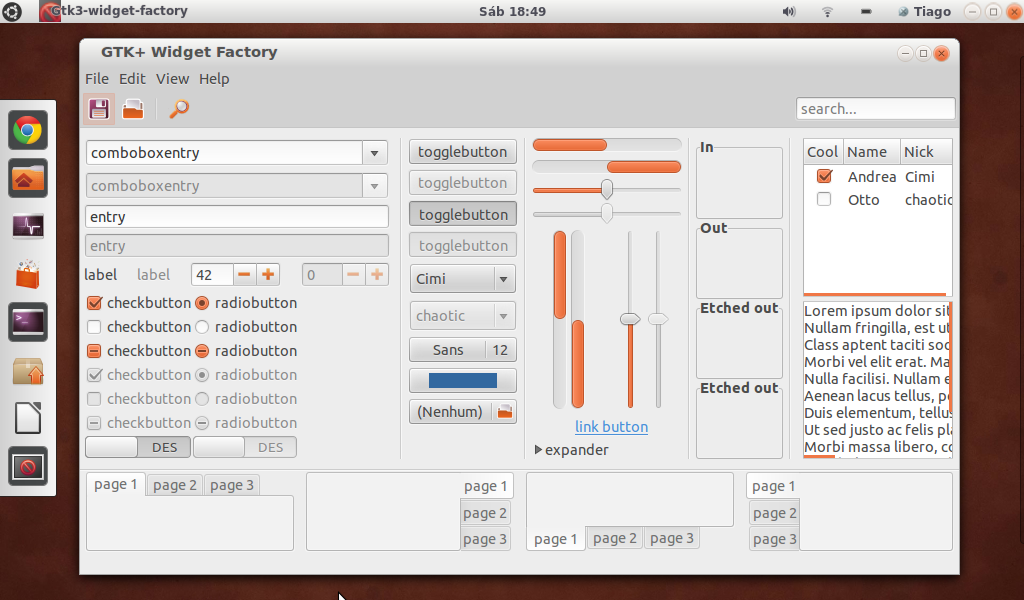Select the second empty radiobutton

pos(202,326)
